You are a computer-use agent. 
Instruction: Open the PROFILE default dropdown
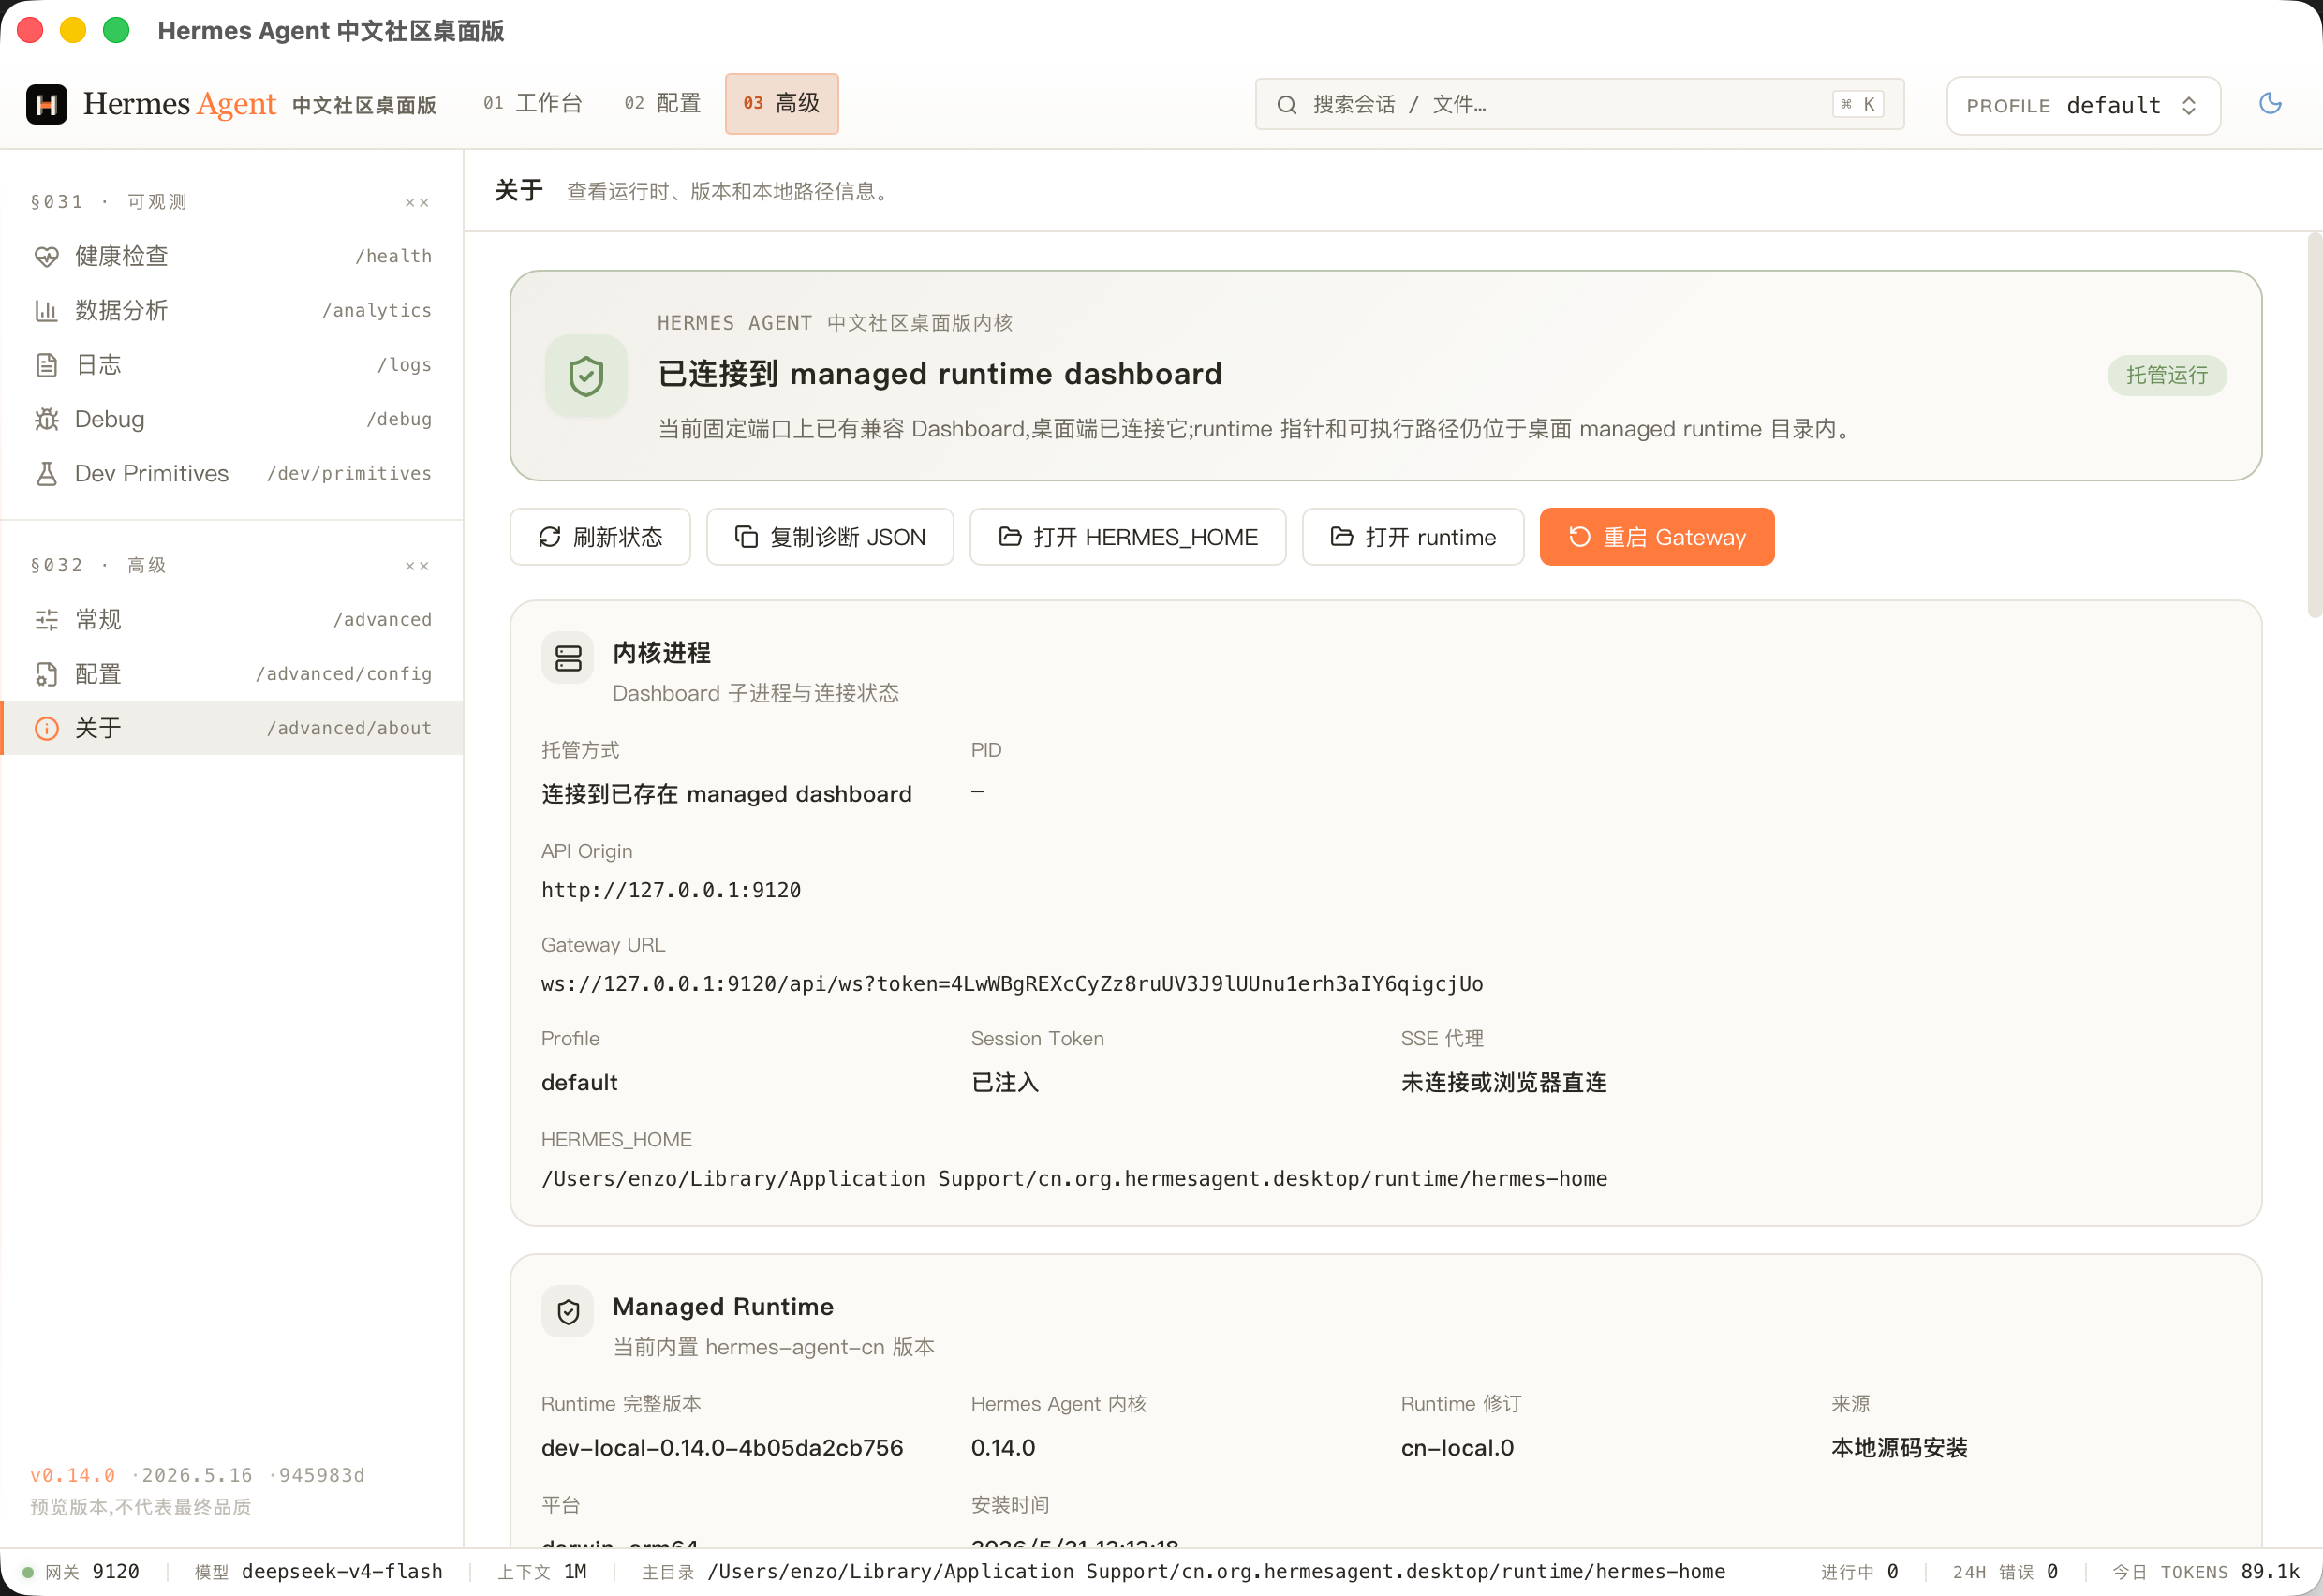click(x=2083, y=105)
